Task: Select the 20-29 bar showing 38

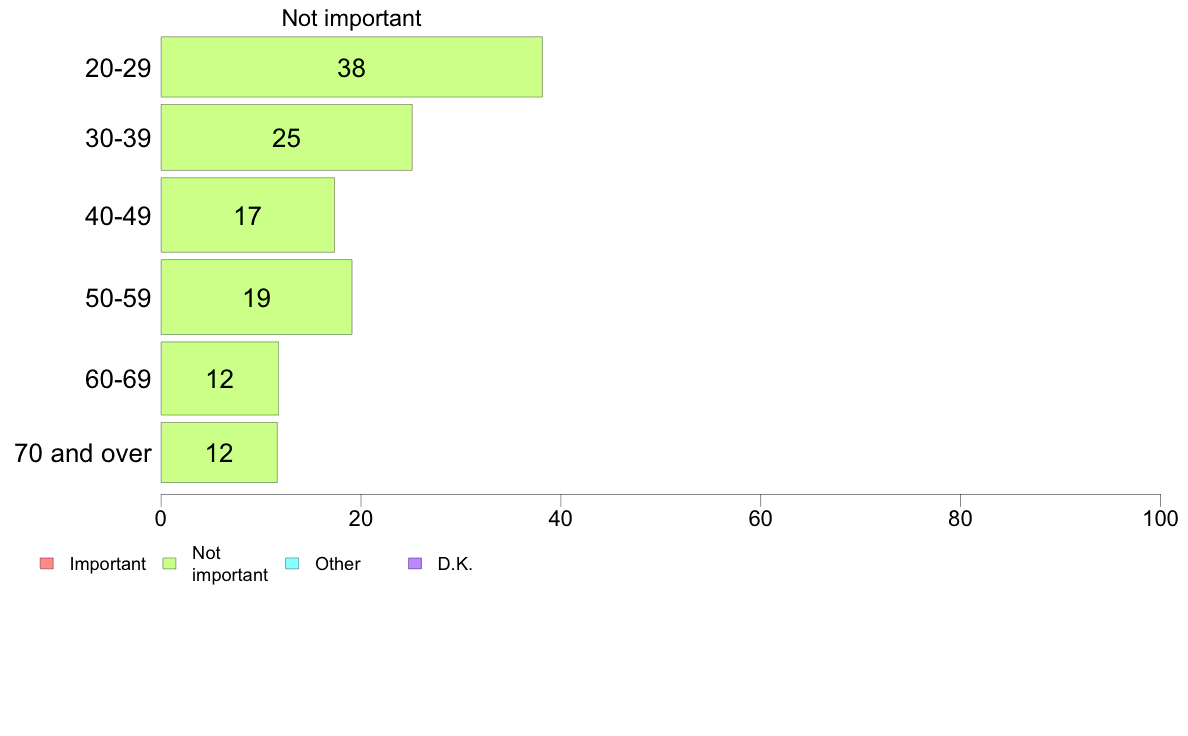Action: click(x=352, y=67)
